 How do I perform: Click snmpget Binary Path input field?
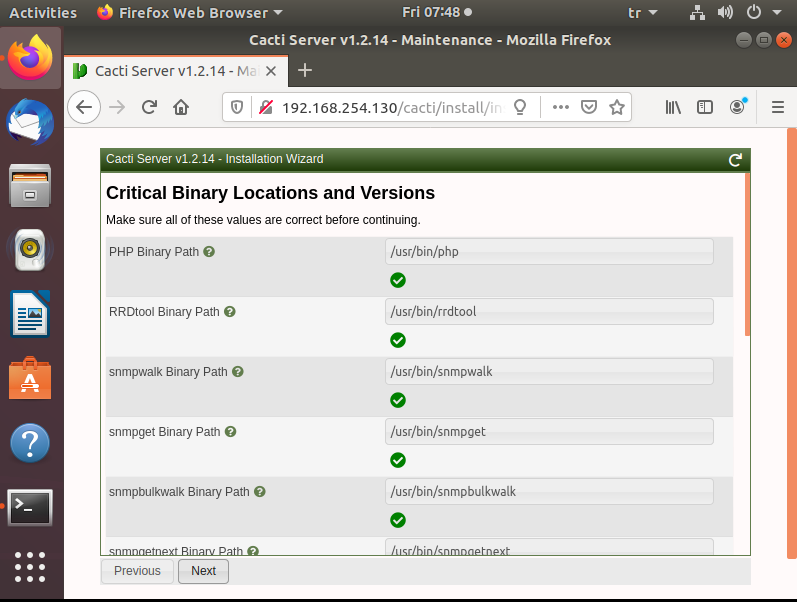549,432
